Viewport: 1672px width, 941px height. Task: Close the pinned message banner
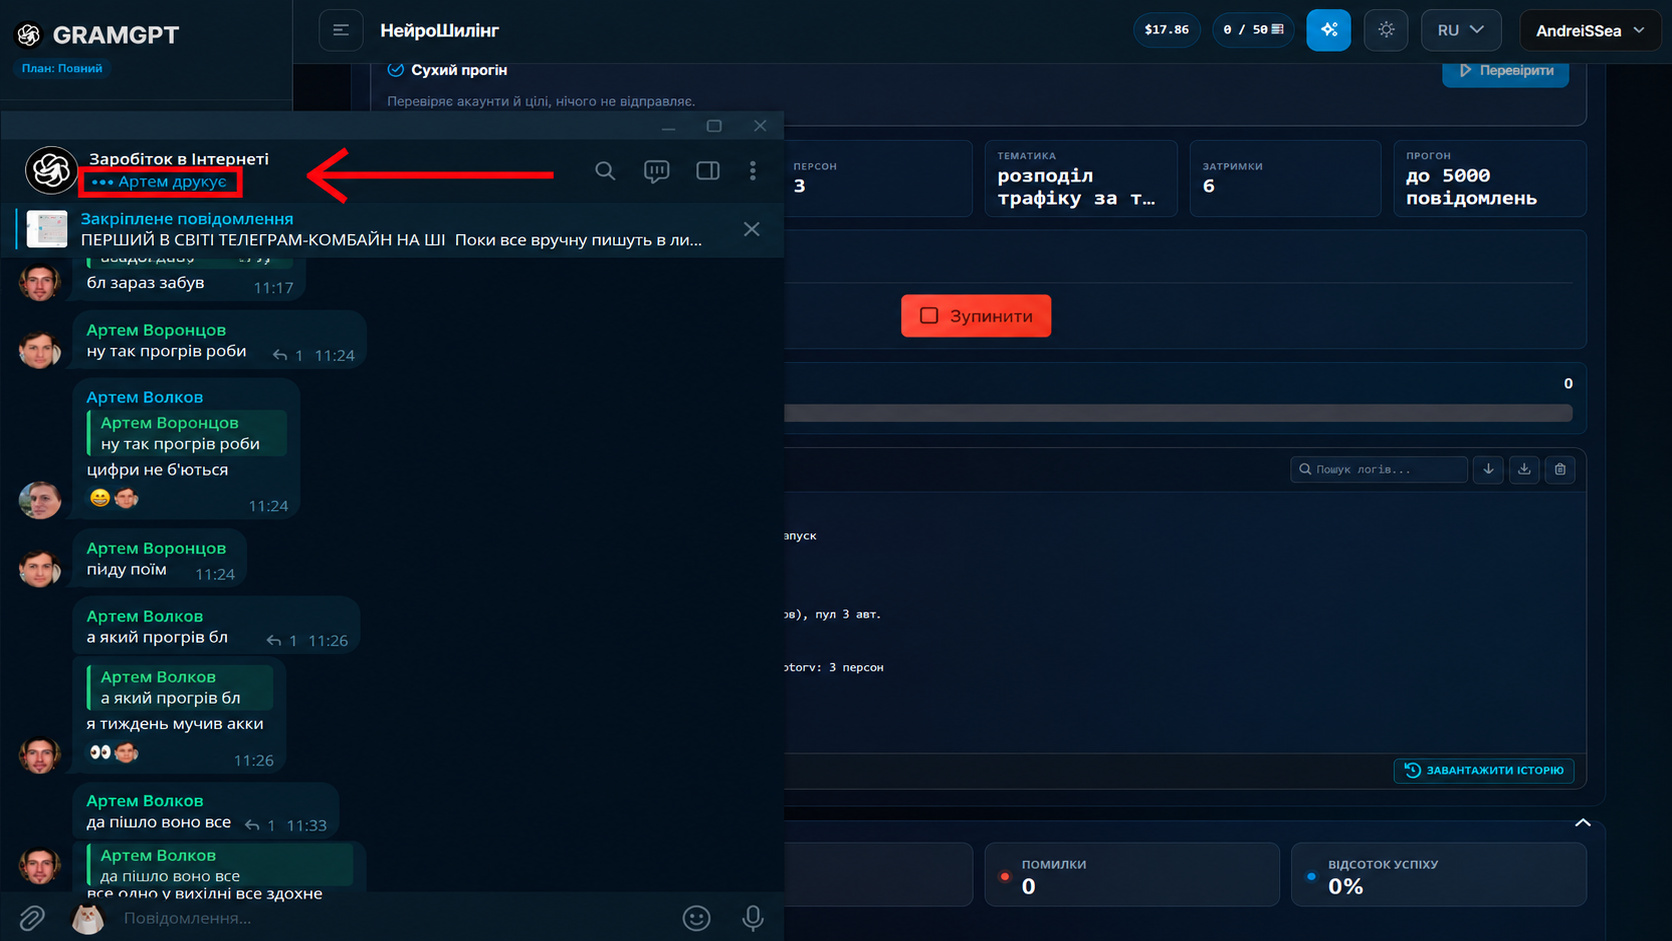(x=752, y=229)
